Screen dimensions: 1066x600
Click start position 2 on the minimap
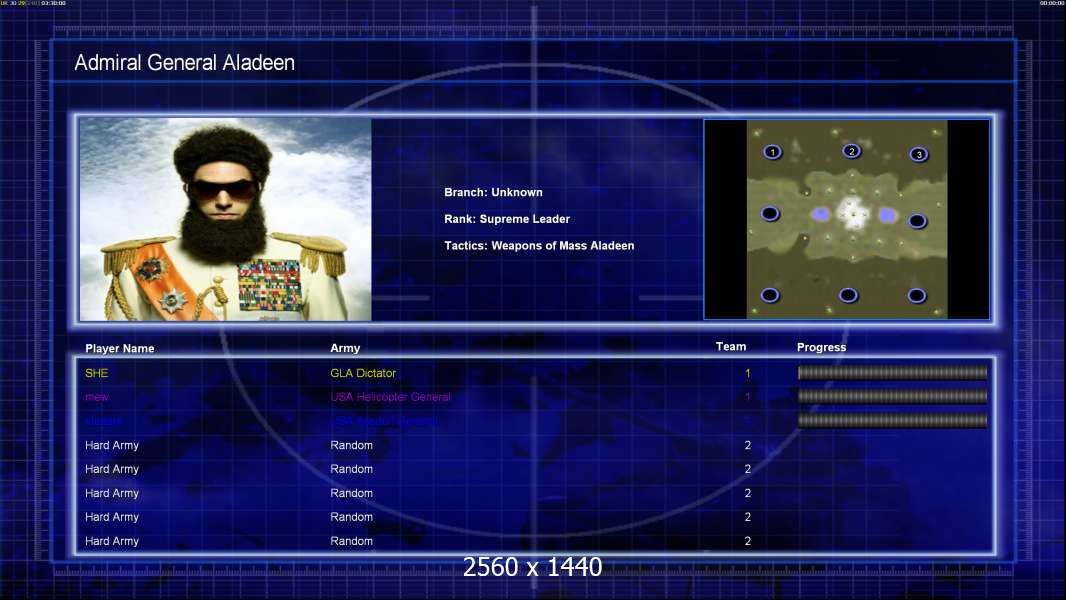click(x=851, y=151)
